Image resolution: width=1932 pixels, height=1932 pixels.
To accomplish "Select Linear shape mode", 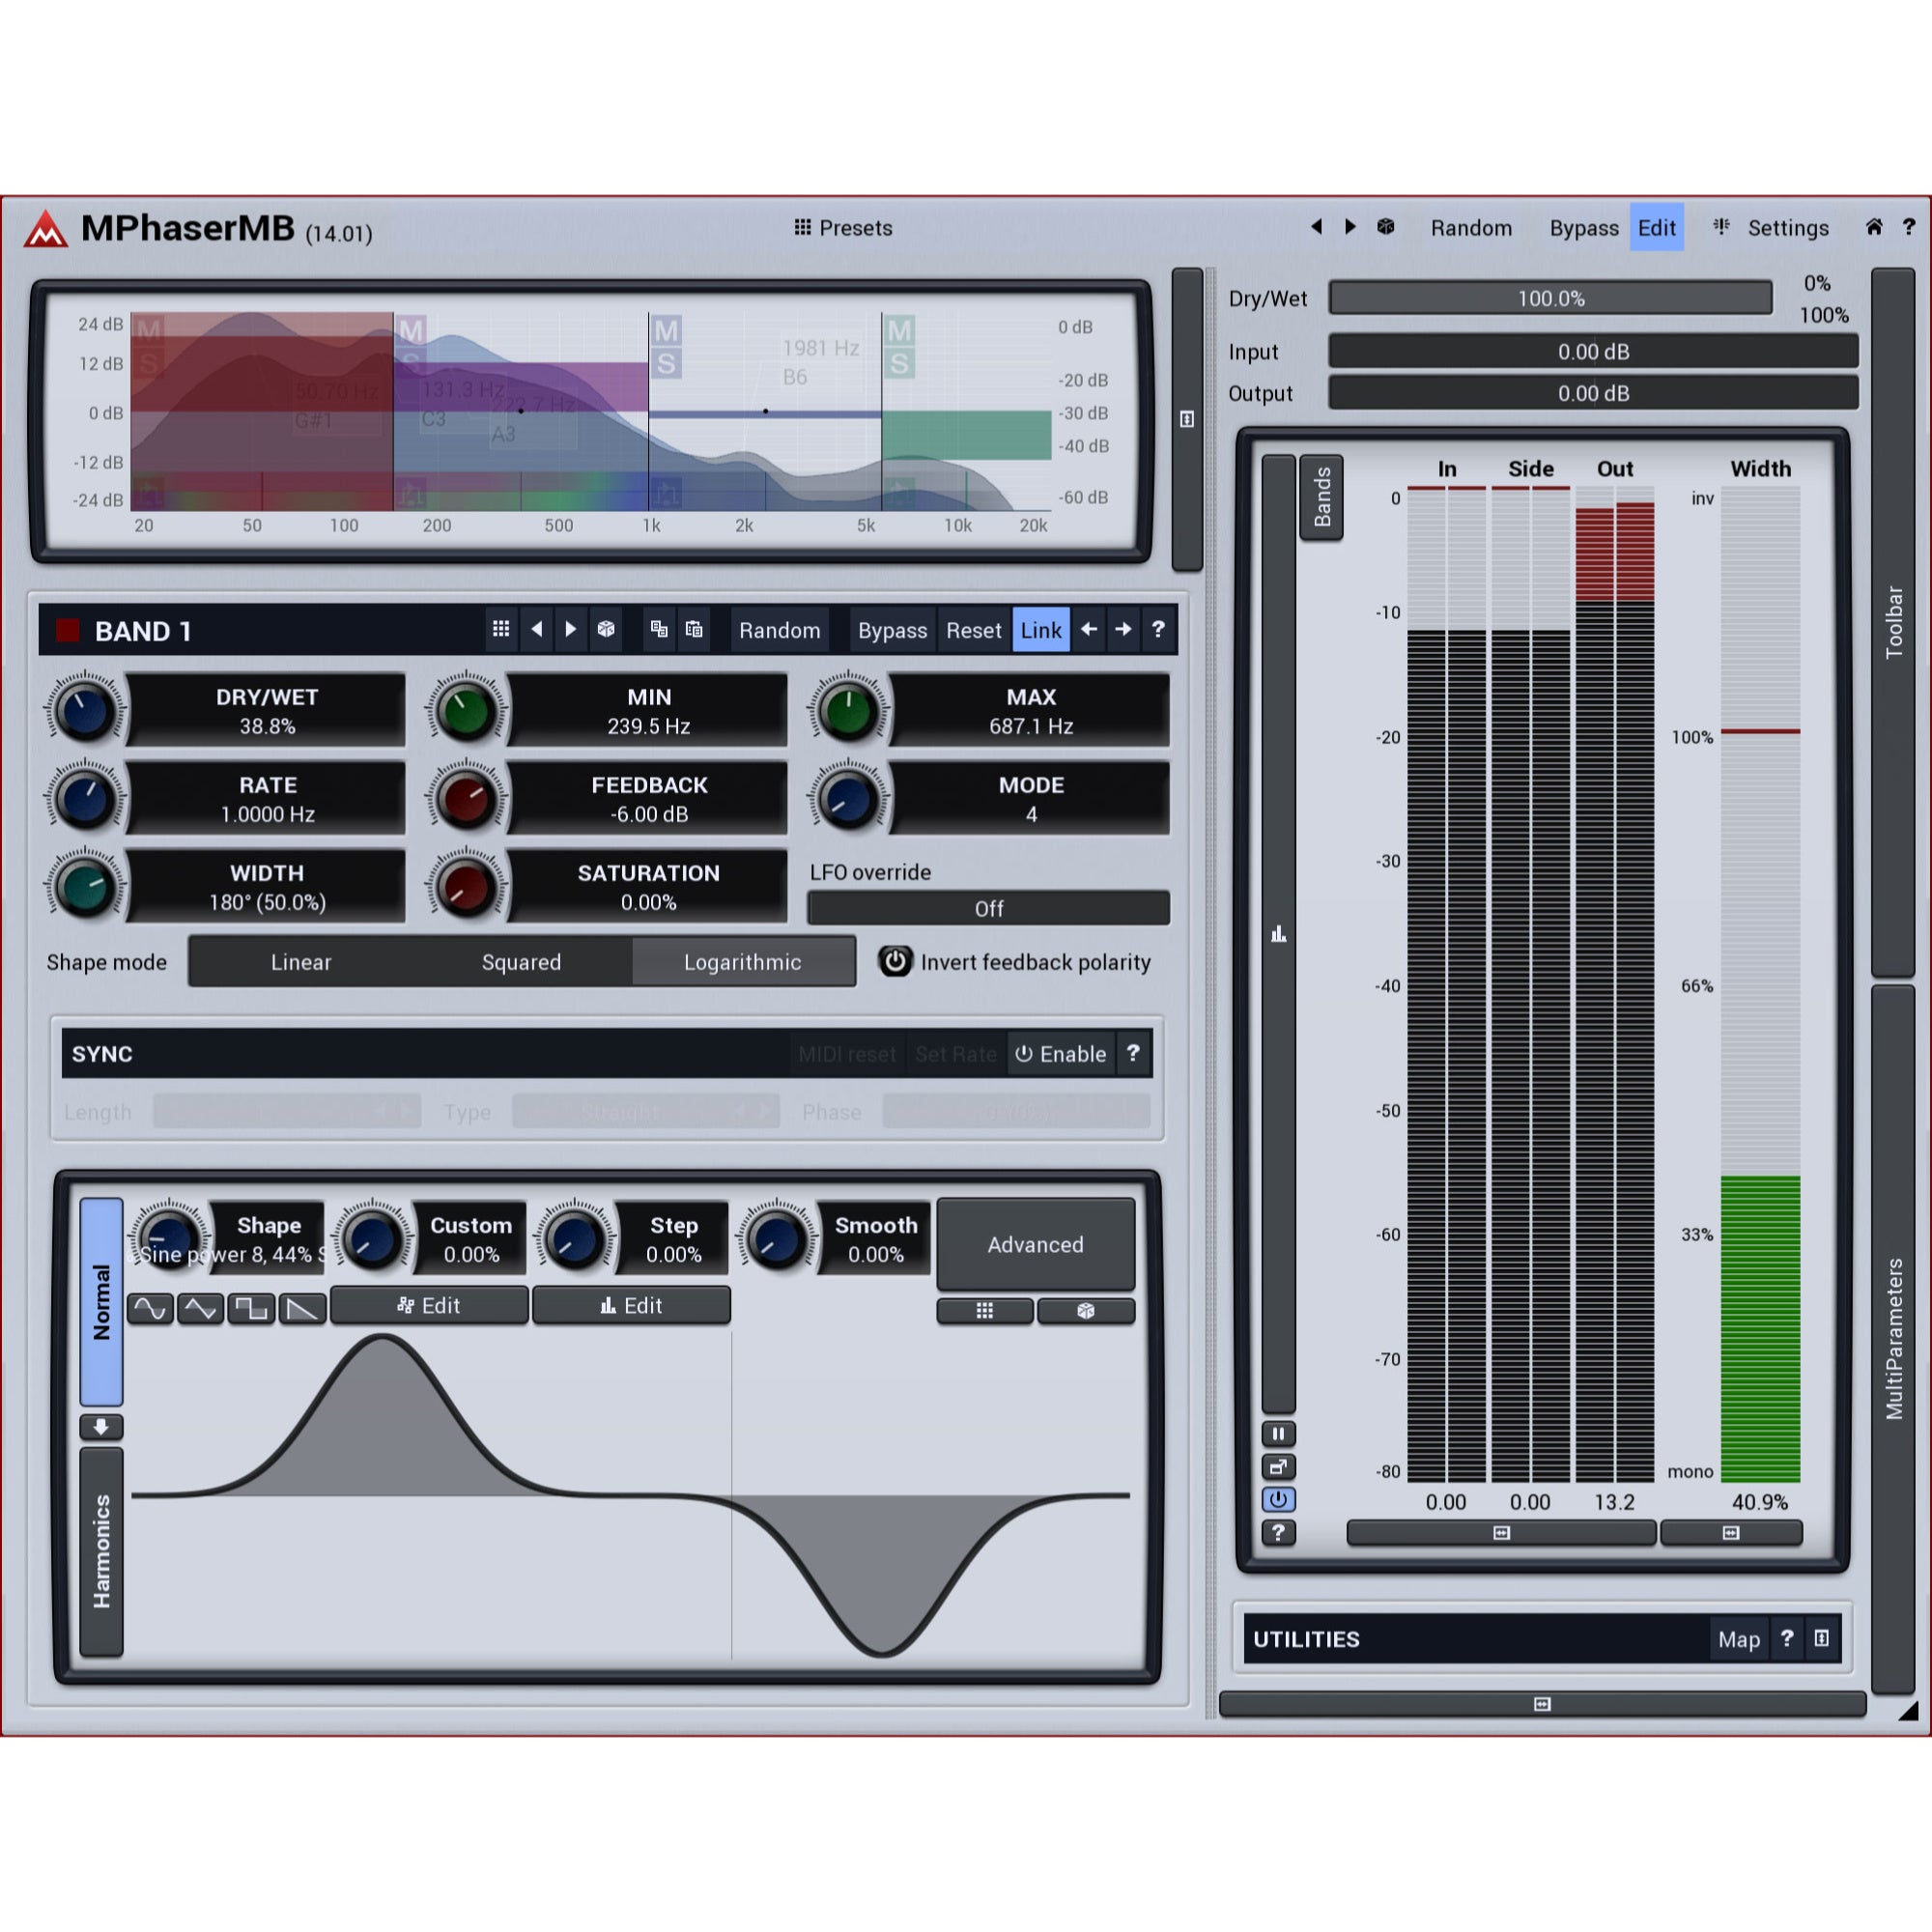I will 300,962.
